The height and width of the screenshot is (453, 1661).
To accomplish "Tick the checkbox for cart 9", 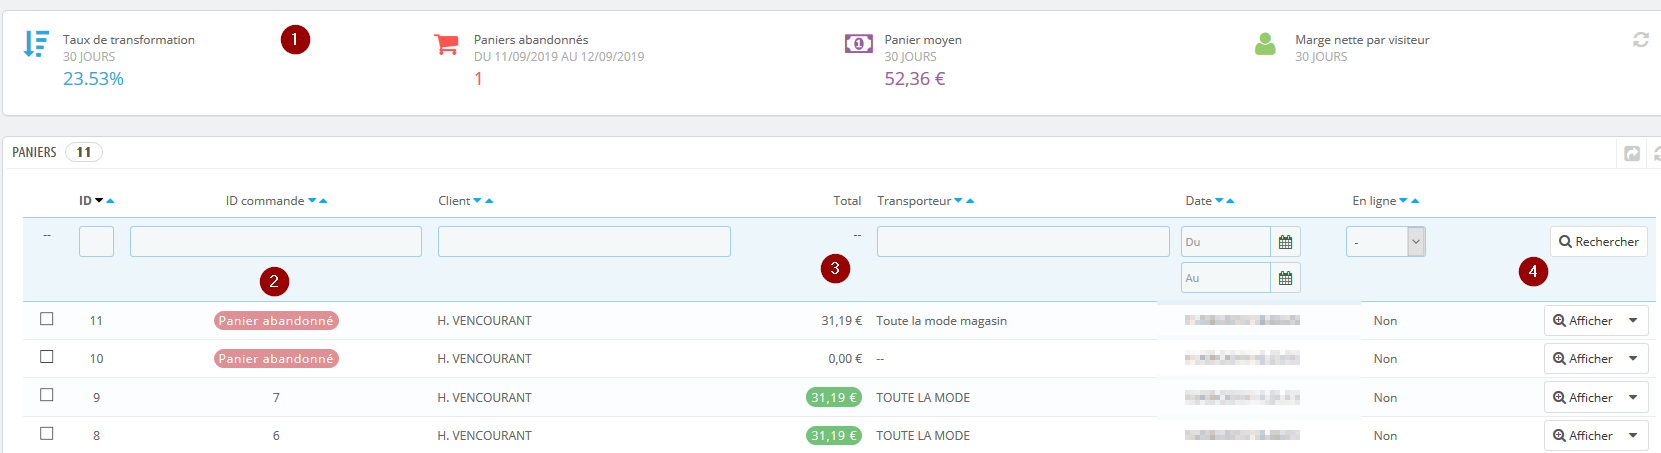I will [46, 395].
